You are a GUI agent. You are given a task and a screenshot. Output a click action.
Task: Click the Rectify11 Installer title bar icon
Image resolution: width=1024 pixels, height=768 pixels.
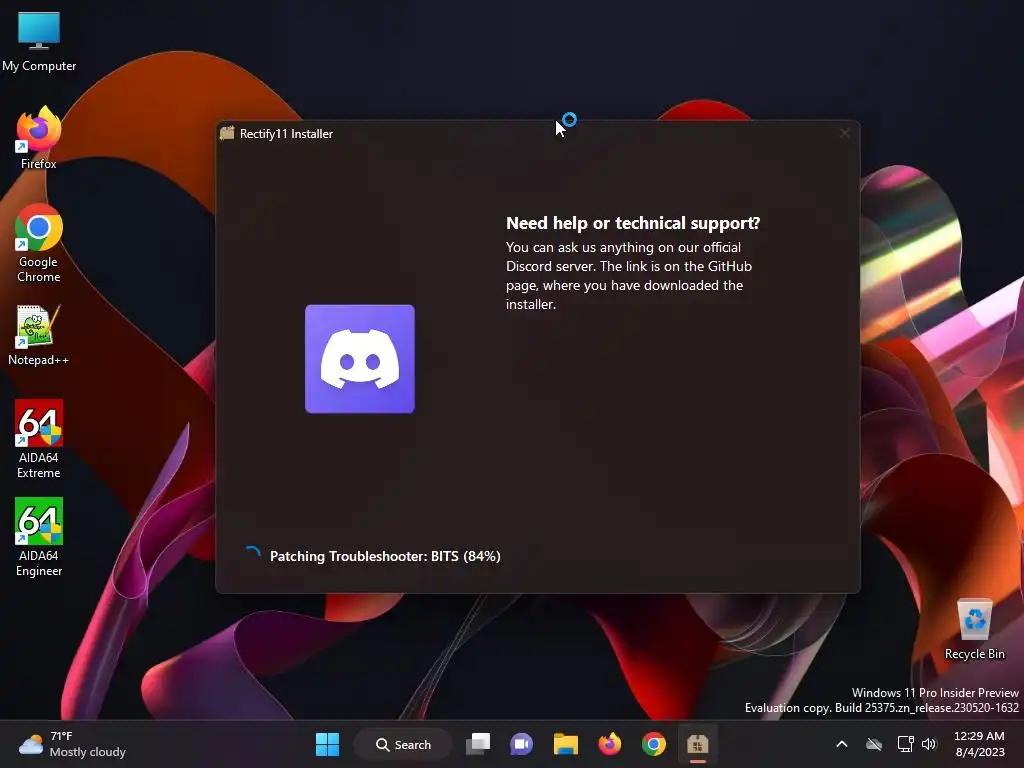point(227,133)
